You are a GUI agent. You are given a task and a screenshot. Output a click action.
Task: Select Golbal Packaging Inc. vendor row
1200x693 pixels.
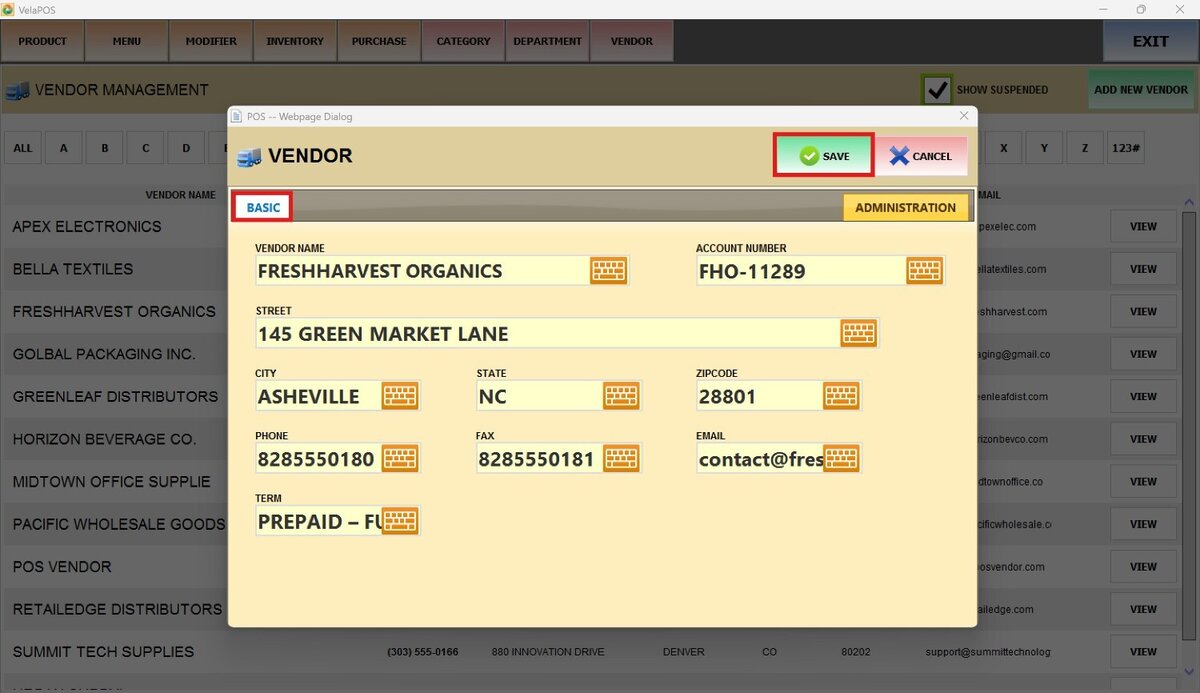(591, 354)
